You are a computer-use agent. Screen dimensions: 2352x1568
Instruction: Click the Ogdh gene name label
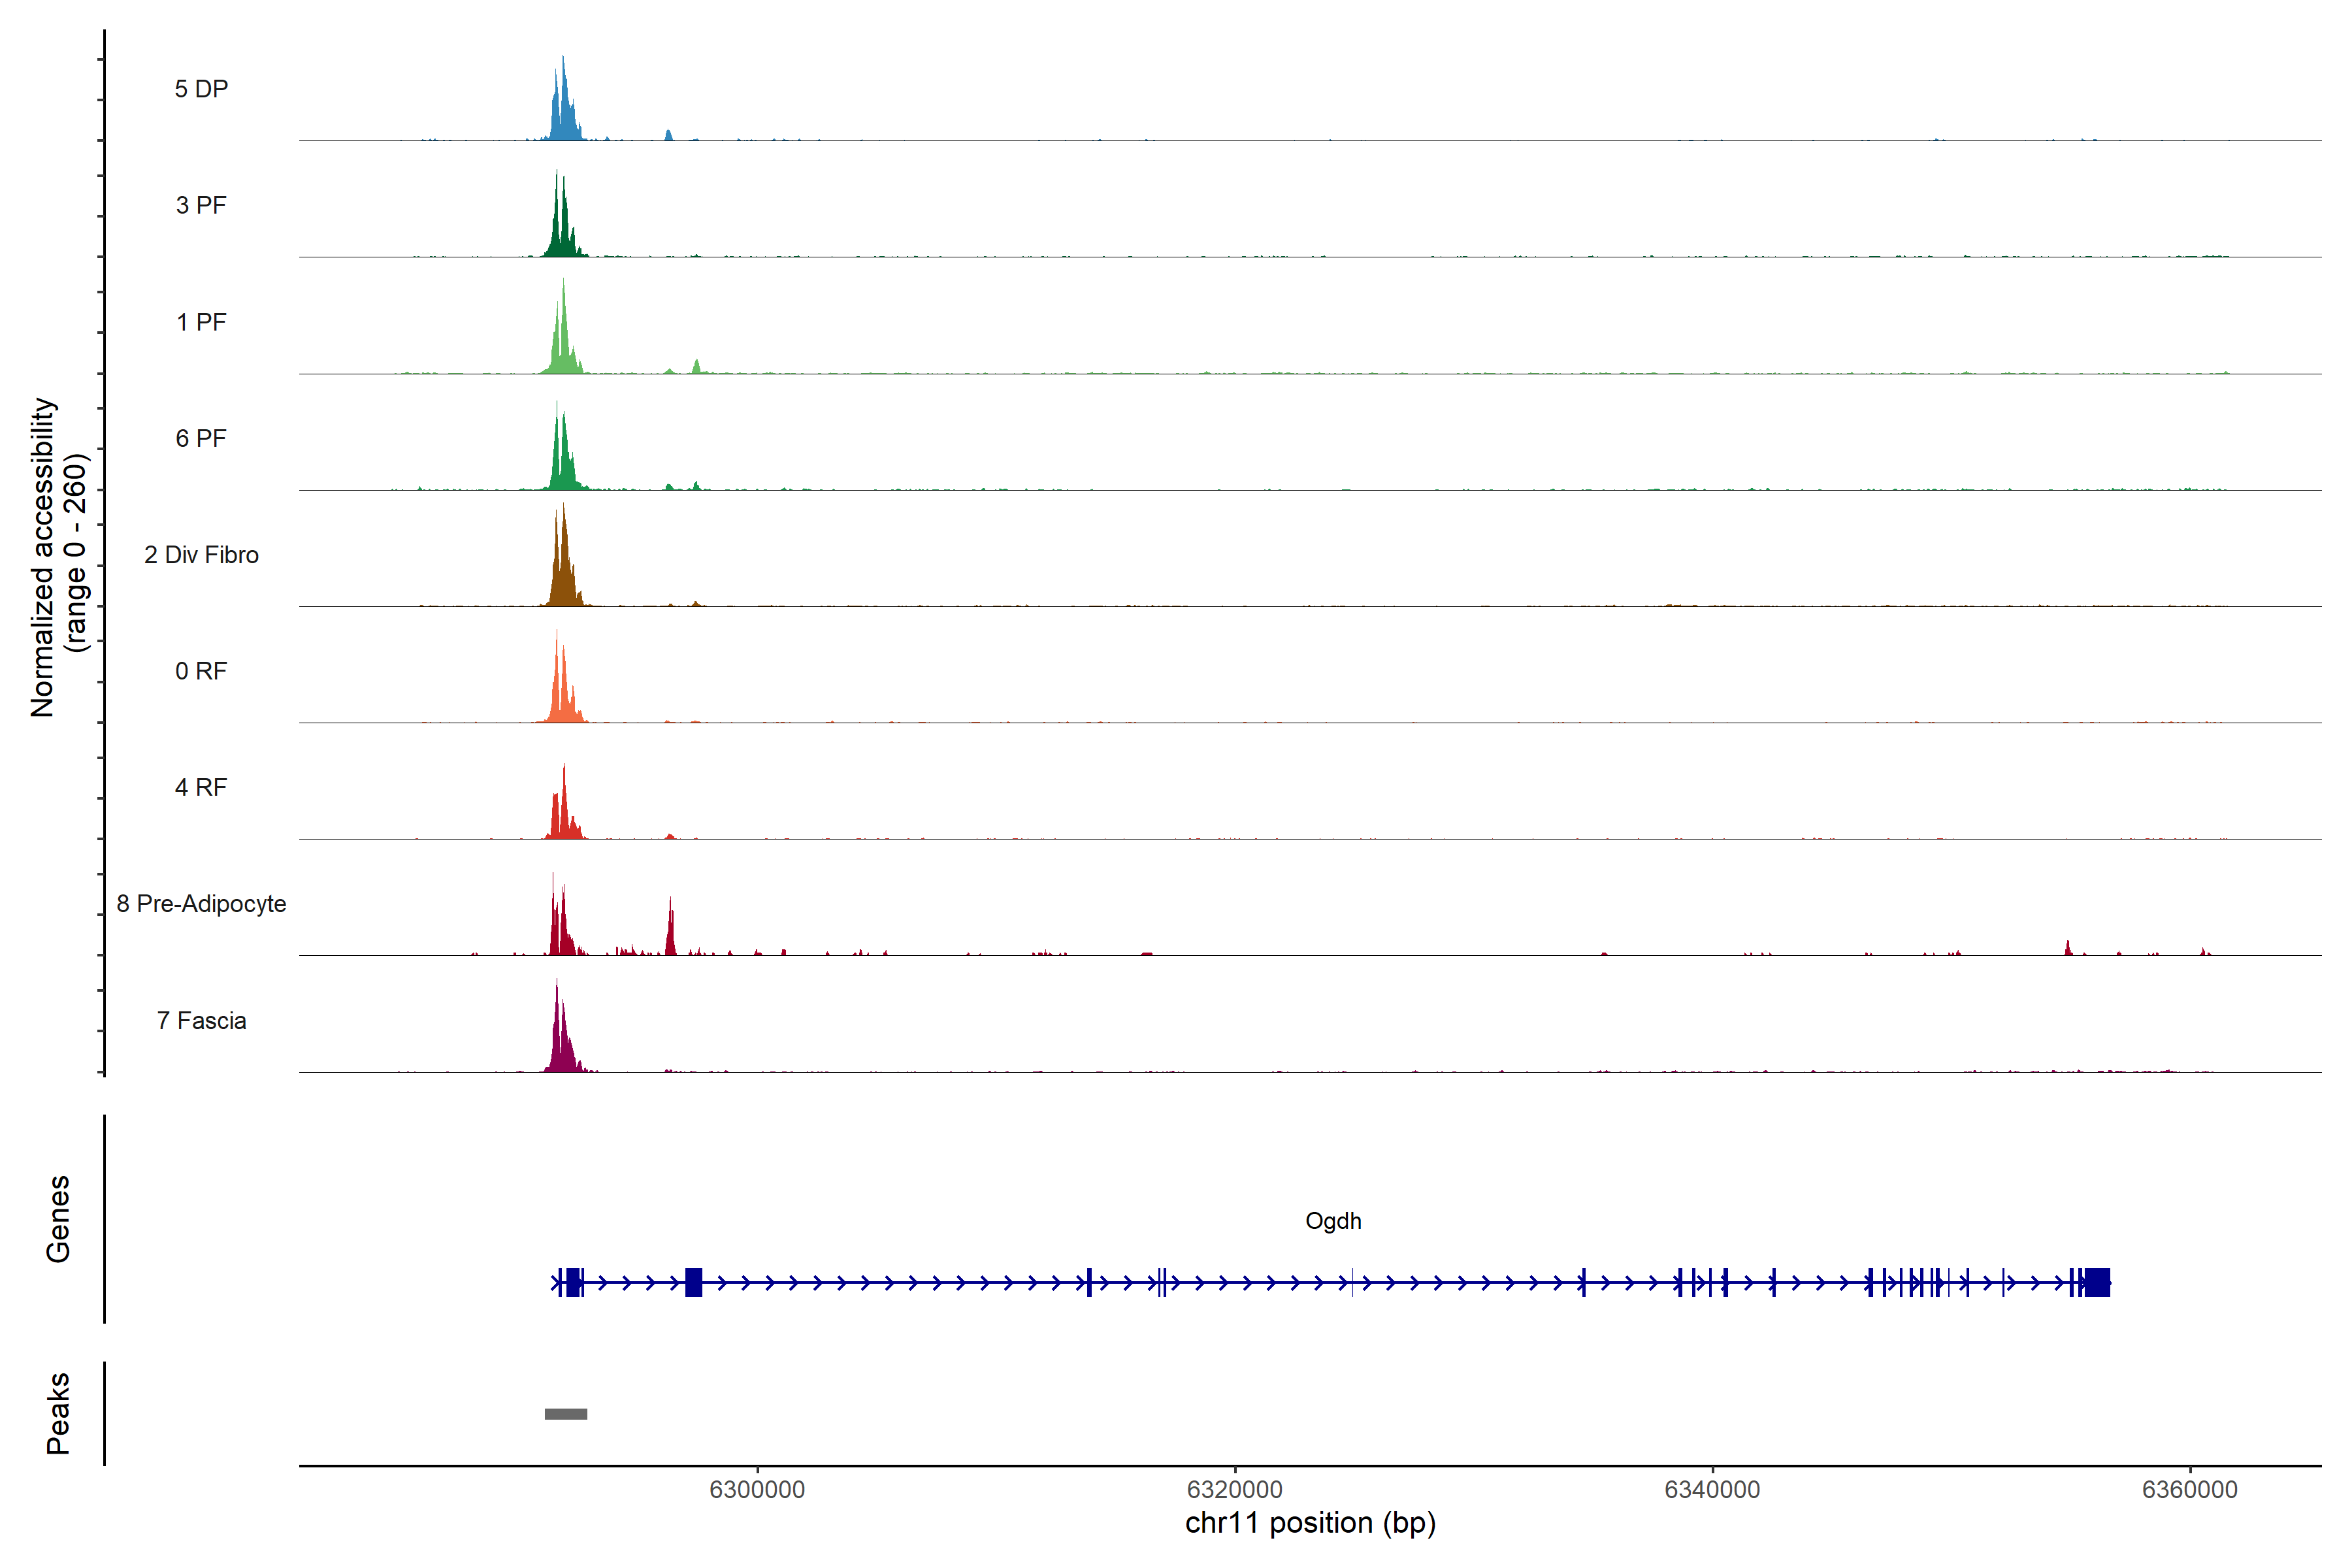(1333, 1221)
